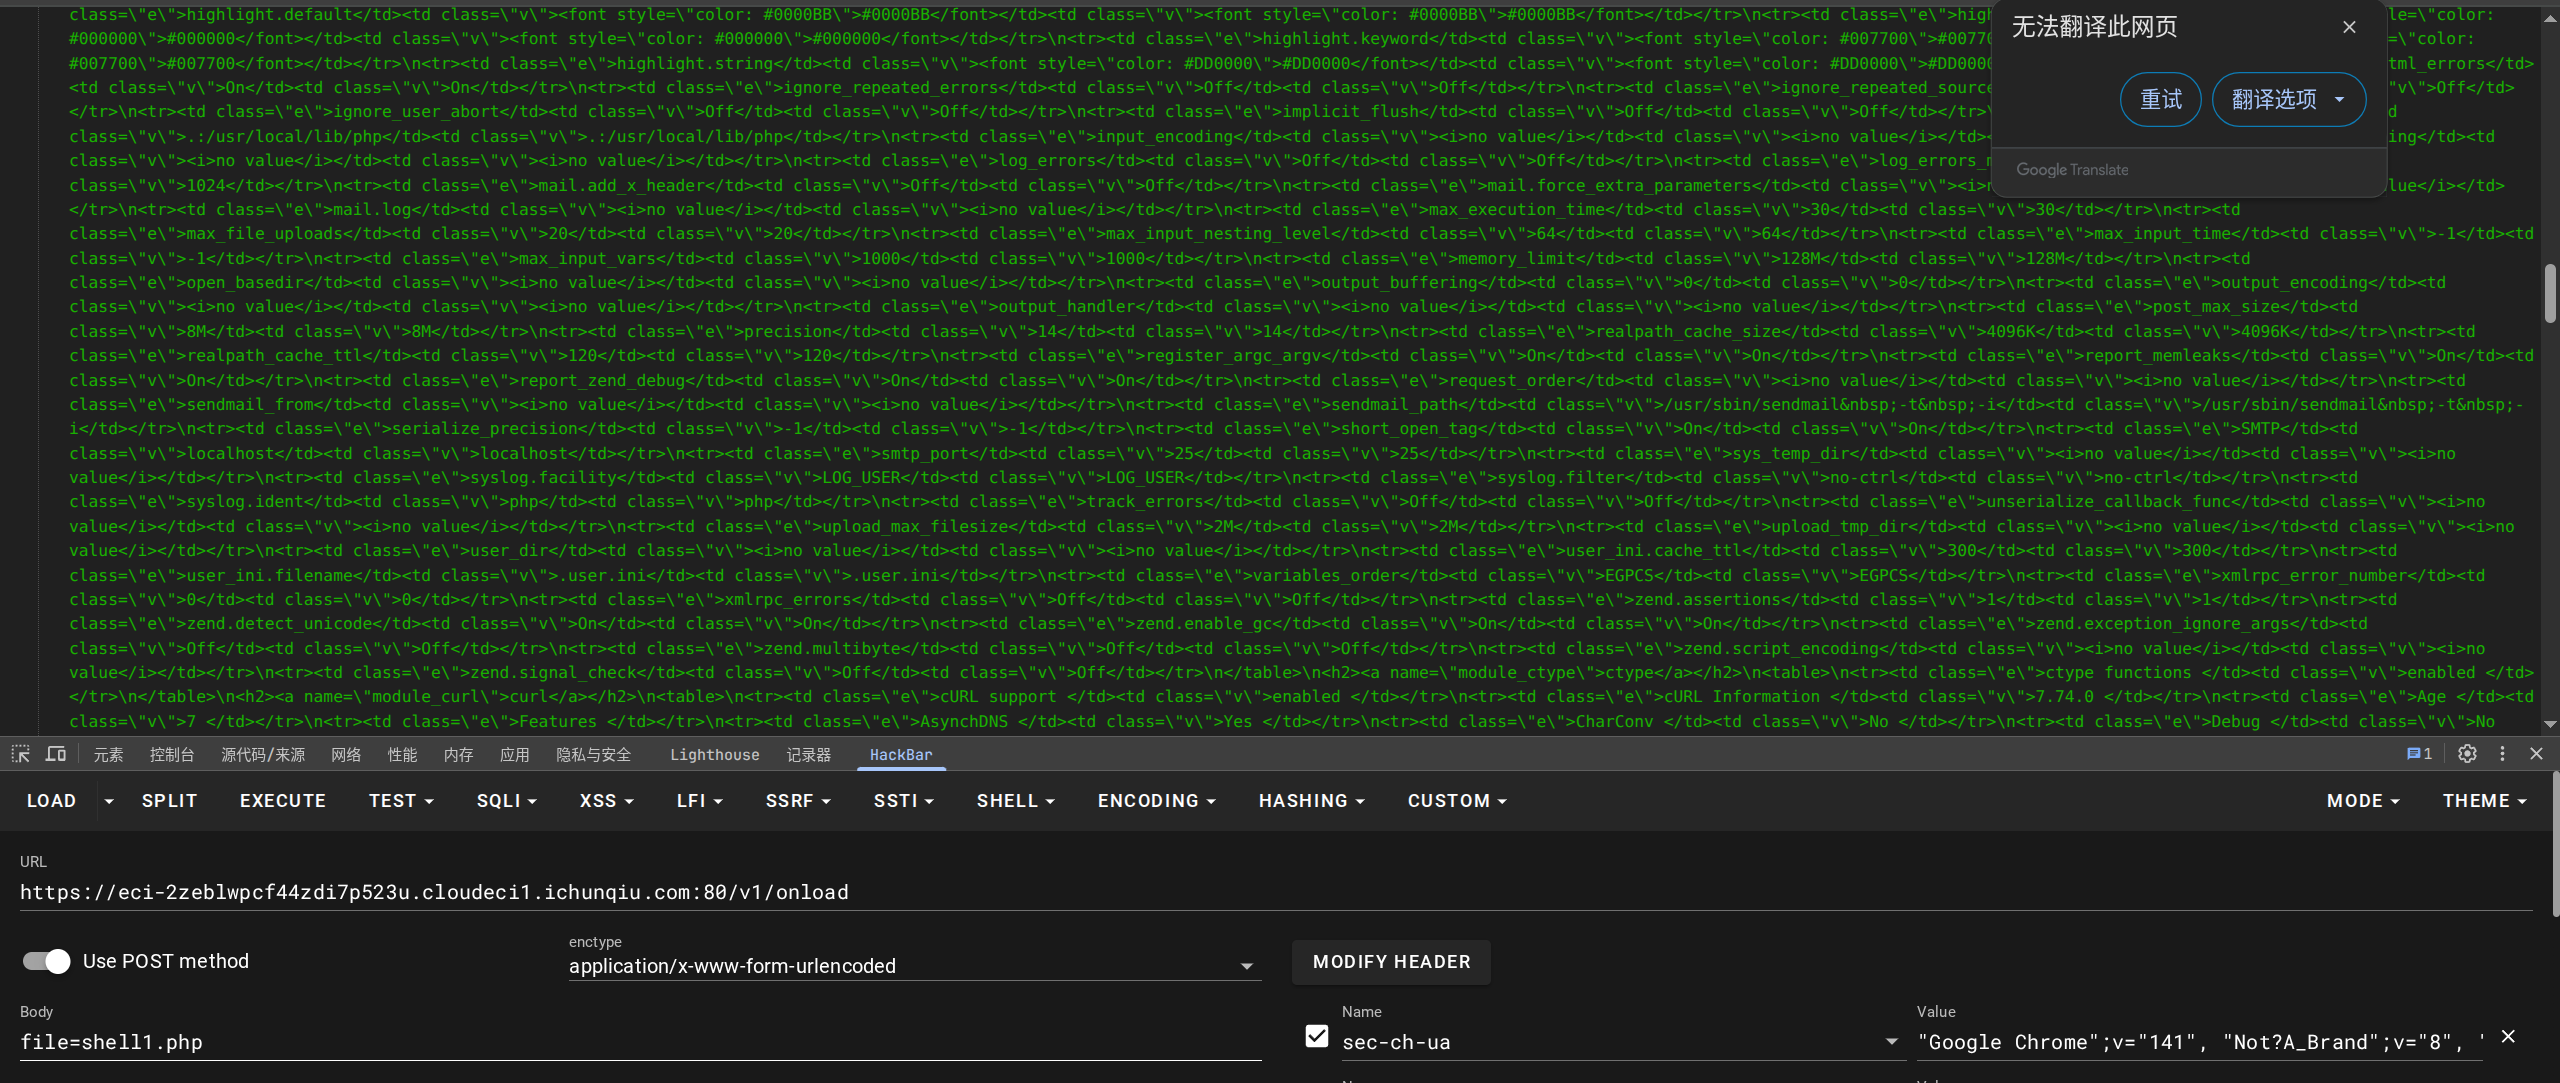Viewport: 2560px width, 1083px height.
Task: Click into the URL input field
Action: (x=1270, y=892)
